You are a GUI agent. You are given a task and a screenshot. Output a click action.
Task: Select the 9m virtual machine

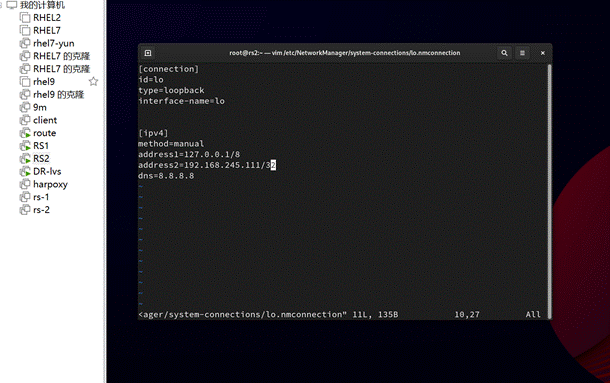point(40,107)
